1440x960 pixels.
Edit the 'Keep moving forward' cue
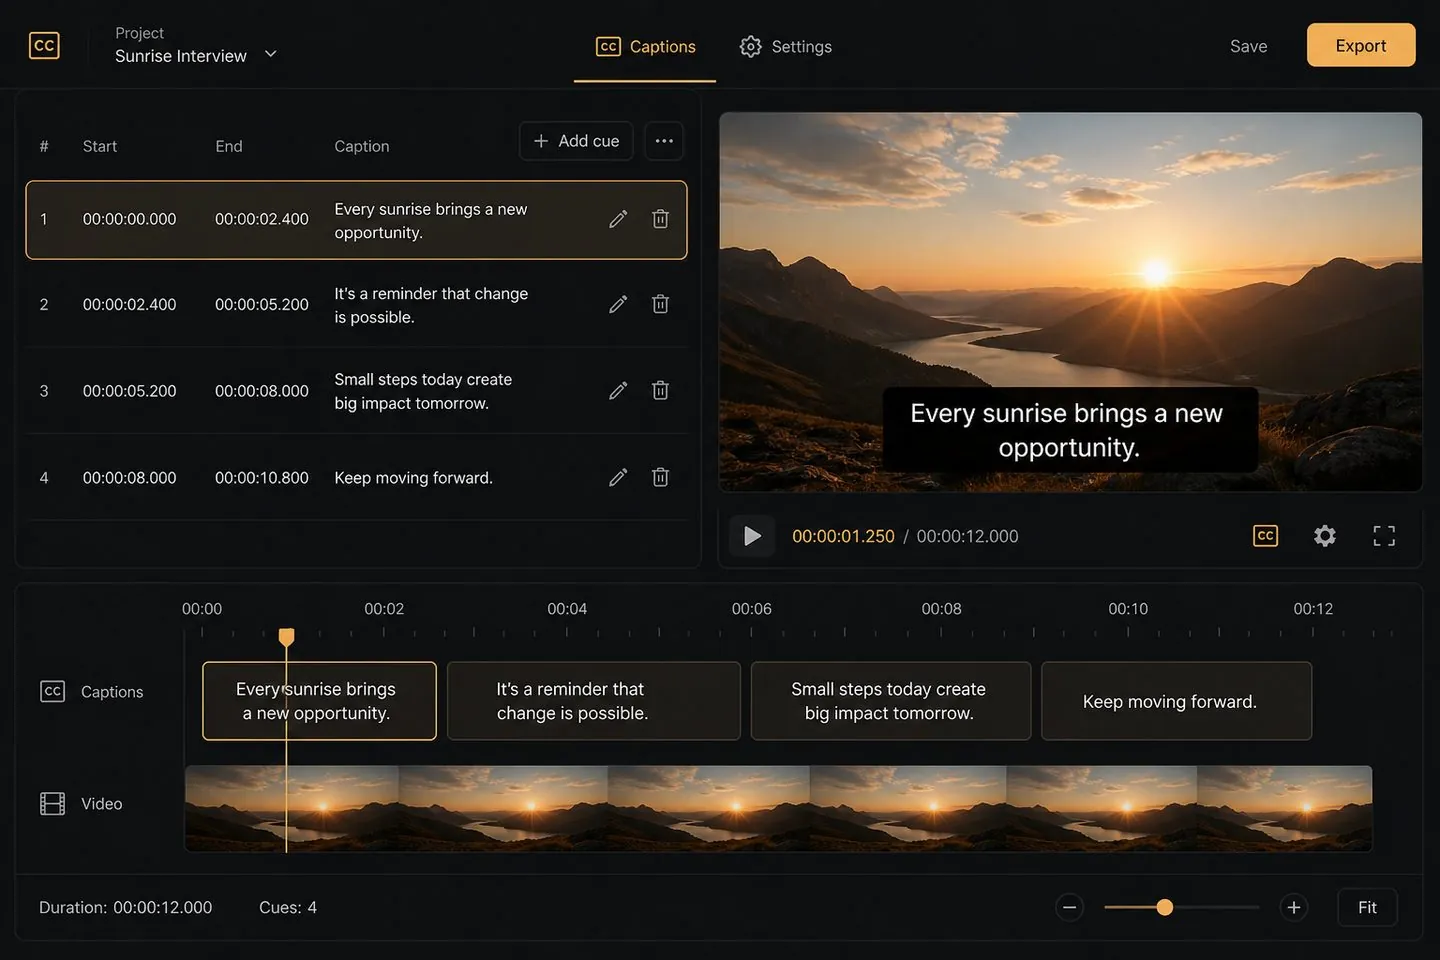tap(618, 477)
